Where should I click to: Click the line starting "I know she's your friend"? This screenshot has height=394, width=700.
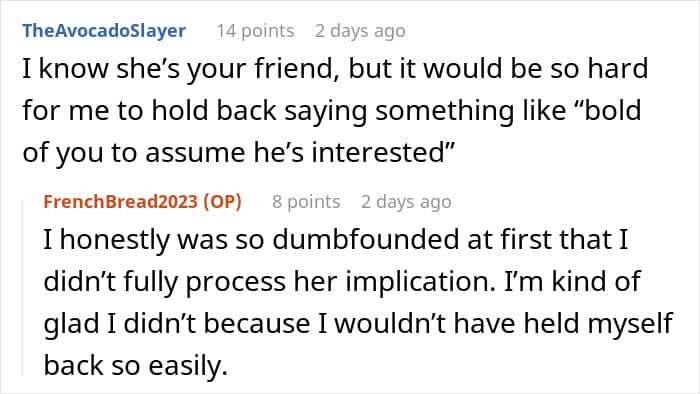[335, 69]
